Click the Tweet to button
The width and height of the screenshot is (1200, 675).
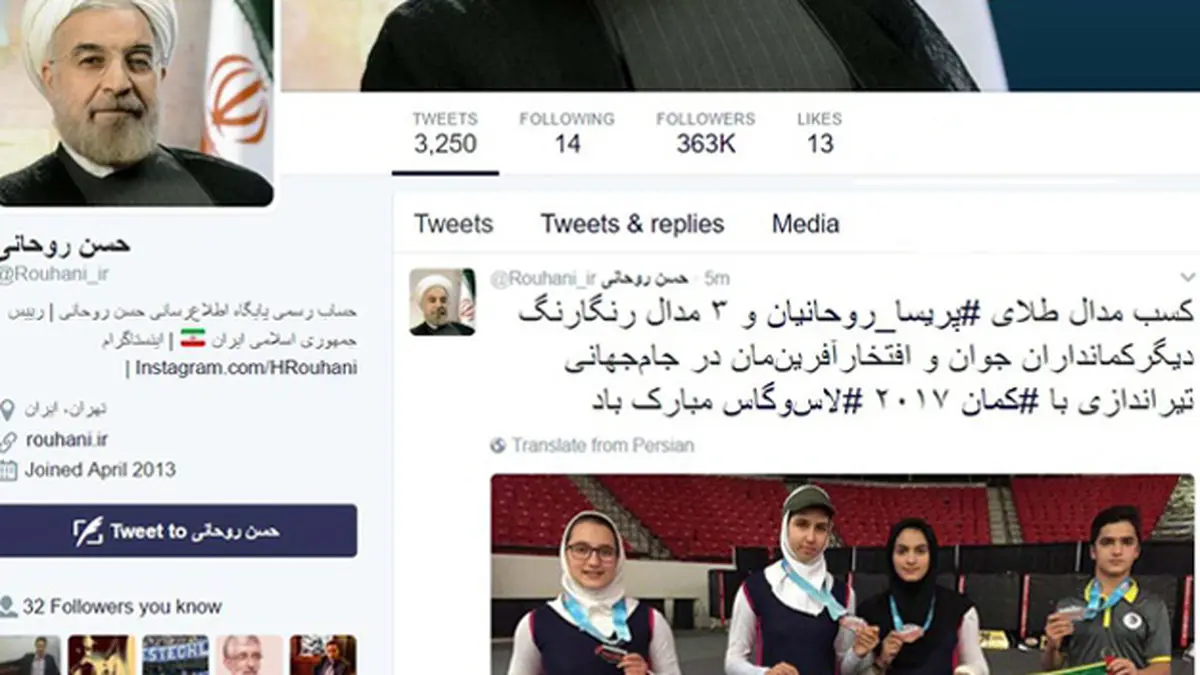coord(175,531)
